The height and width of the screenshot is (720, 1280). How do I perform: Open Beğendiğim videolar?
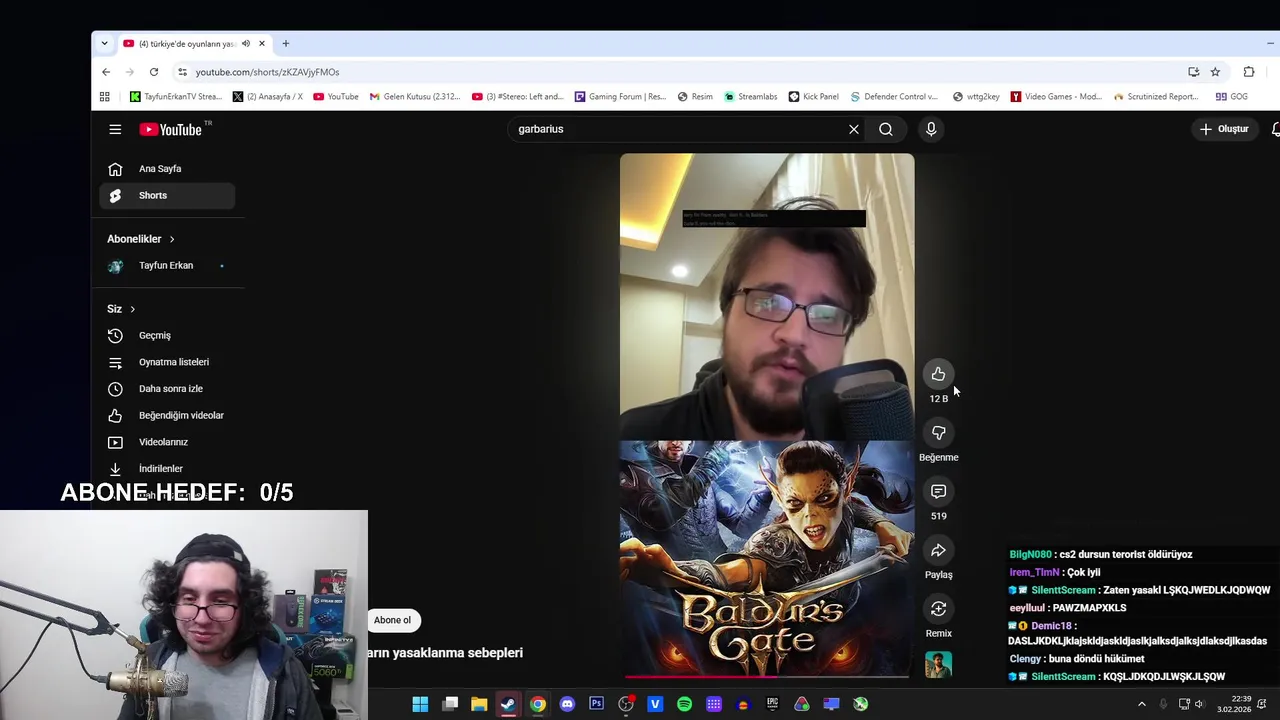(x=167, y=415)
